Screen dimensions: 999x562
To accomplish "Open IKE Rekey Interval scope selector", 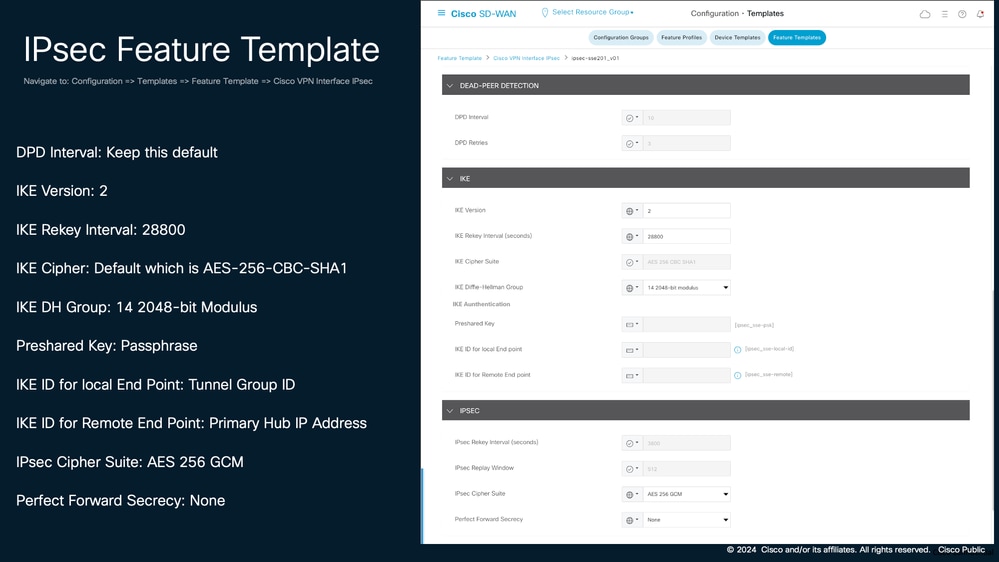I will point(632,236).
